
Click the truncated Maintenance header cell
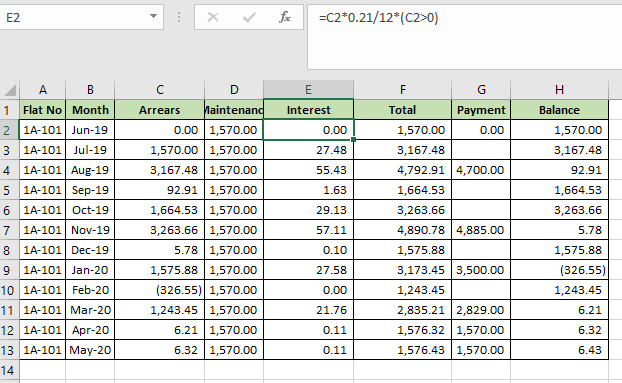click(x=234, y=110)
